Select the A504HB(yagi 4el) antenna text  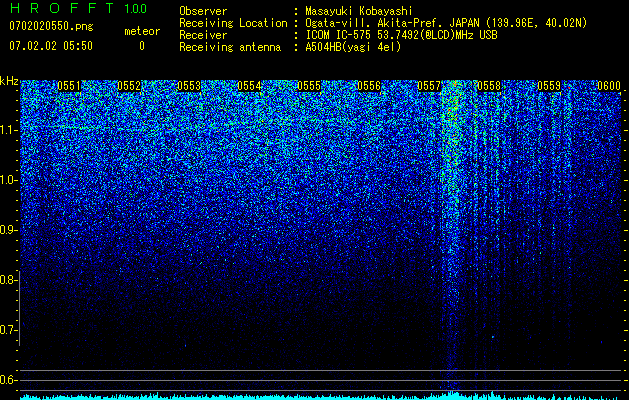click(353, 47)
